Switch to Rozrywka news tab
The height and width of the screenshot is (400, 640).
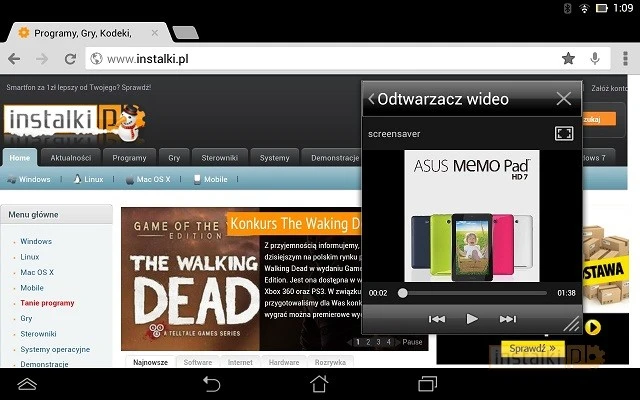pyautogui.click(x=330, y=362)
